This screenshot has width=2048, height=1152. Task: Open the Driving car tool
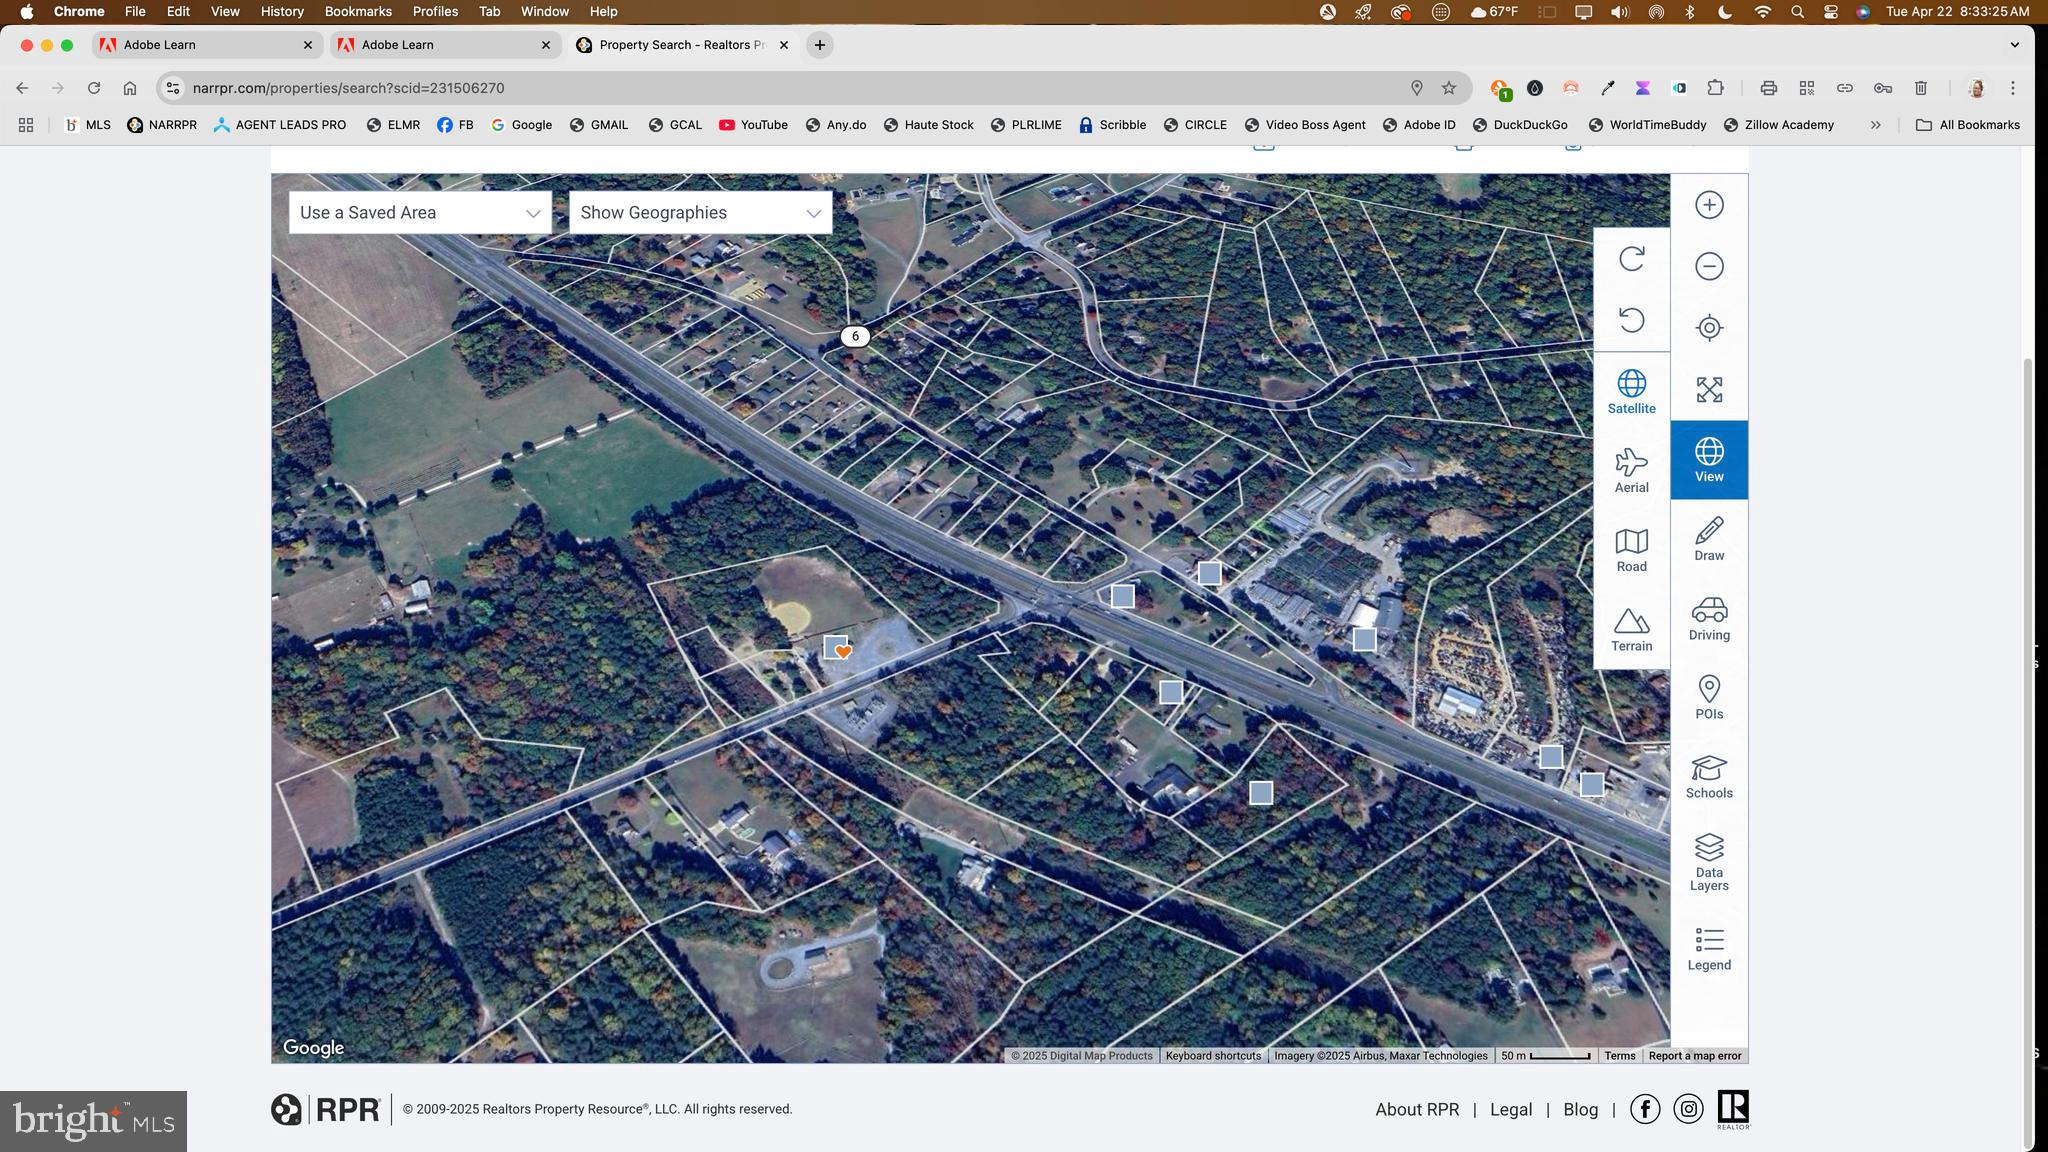1709,618
